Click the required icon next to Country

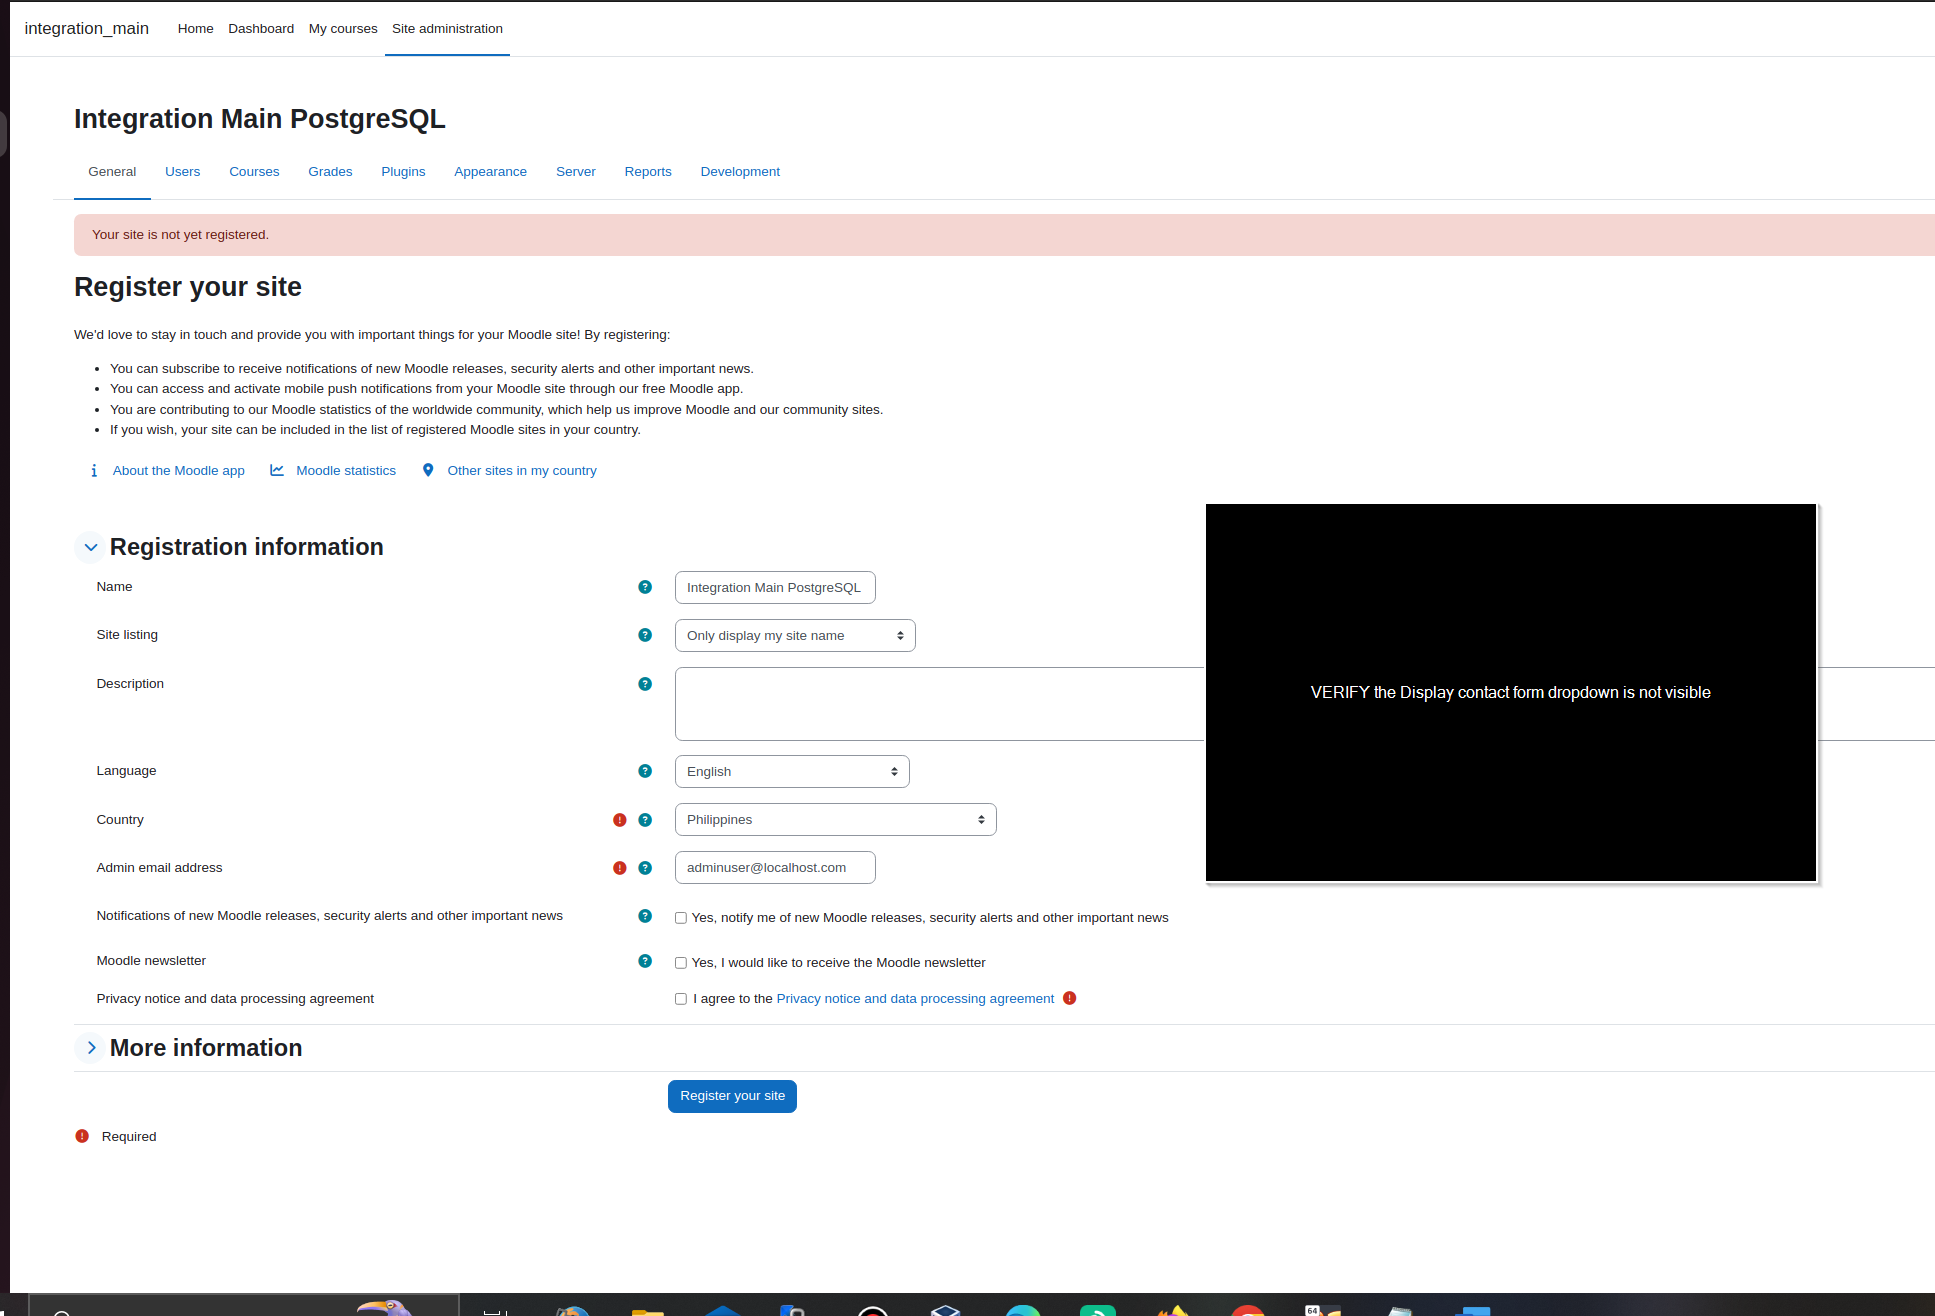pos(620,820)
